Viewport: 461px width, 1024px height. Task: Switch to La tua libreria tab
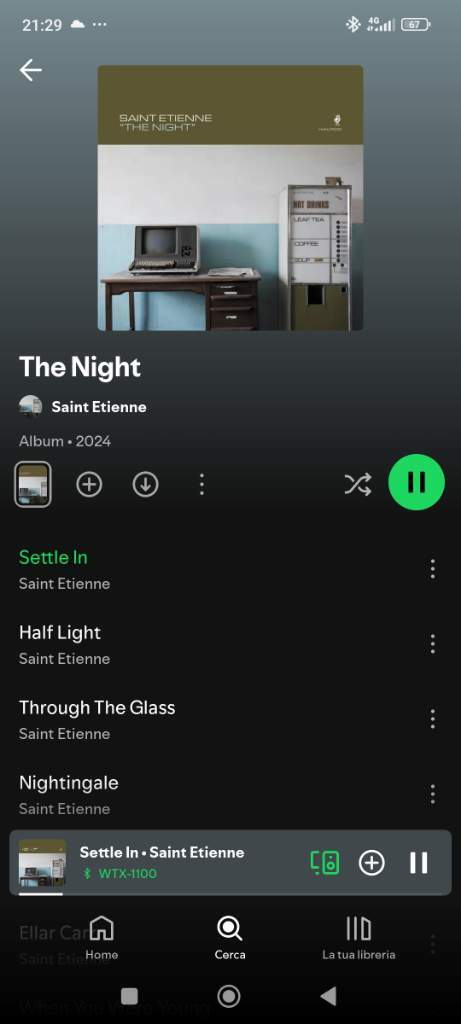coord(358,938)
